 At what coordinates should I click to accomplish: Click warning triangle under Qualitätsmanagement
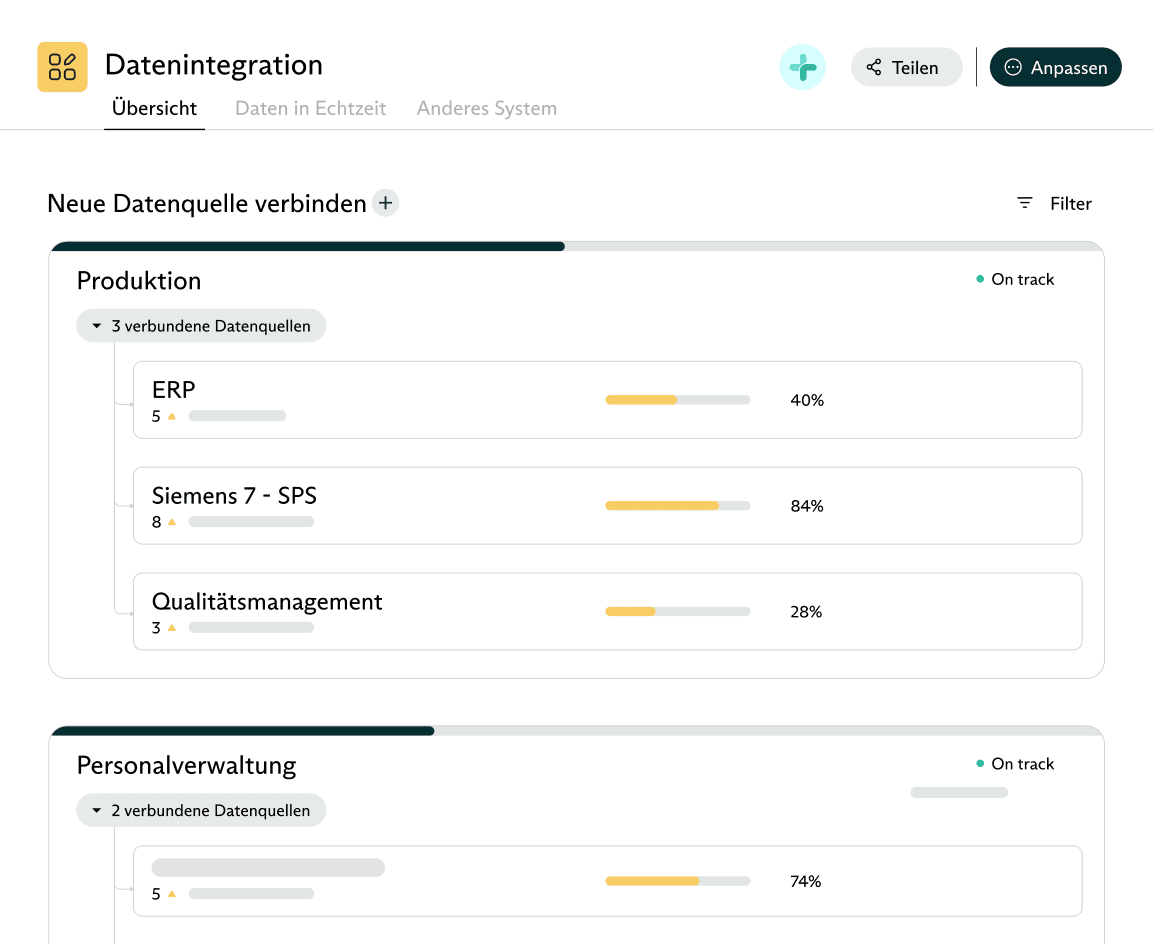172,628
